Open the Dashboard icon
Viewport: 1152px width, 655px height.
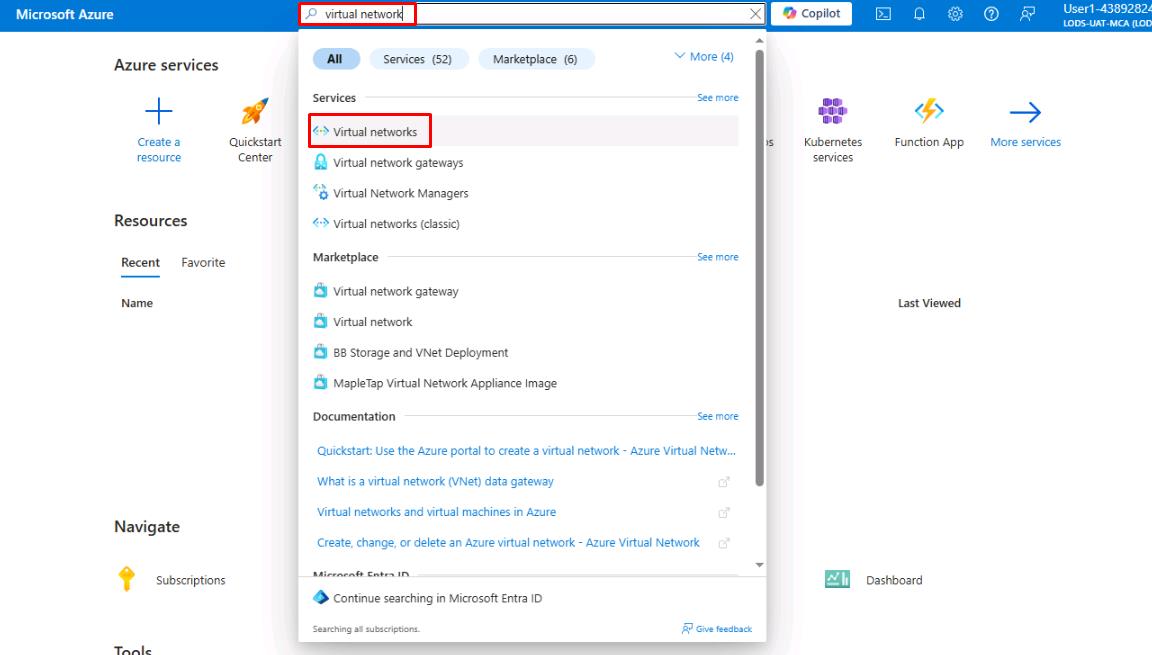837,579
